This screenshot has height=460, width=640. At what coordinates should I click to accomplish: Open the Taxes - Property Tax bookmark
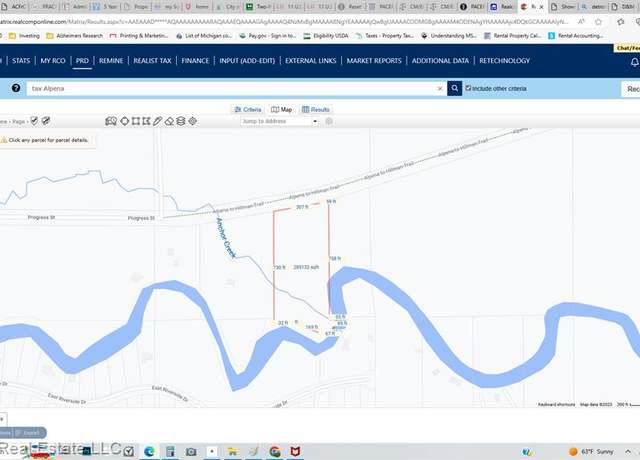coord(385,36)
